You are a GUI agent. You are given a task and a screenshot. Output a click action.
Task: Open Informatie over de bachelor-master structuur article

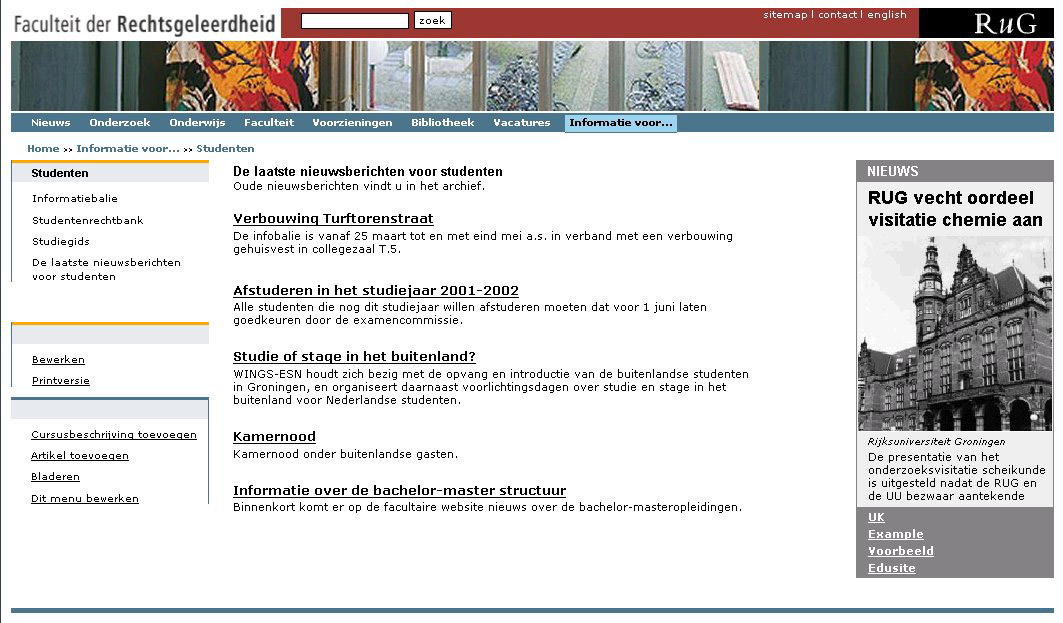click(400, 491)
